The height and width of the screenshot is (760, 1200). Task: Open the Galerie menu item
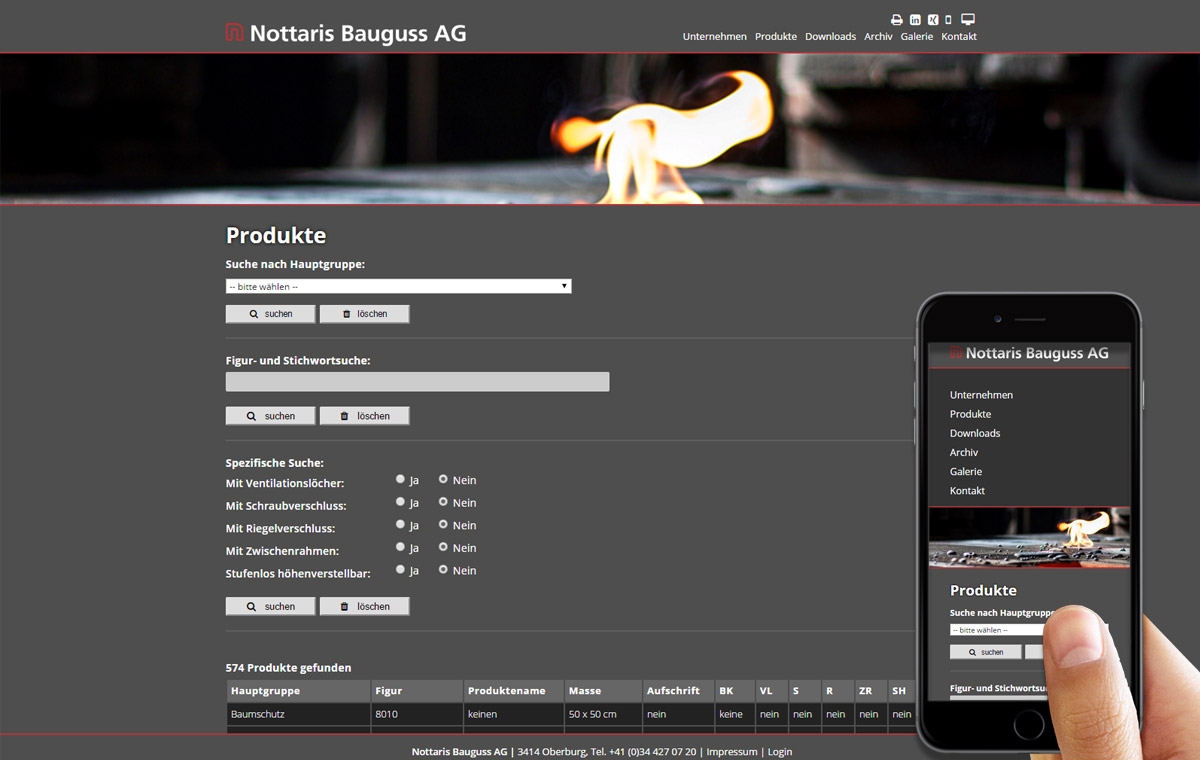click(x=916, y=37)
